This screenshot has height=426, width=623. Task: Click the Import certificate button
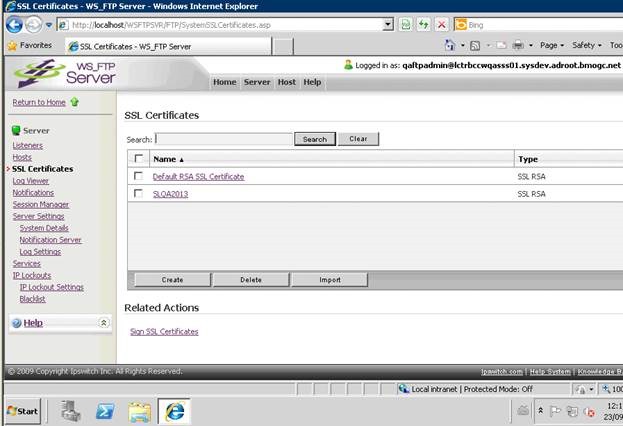[330, 280]
